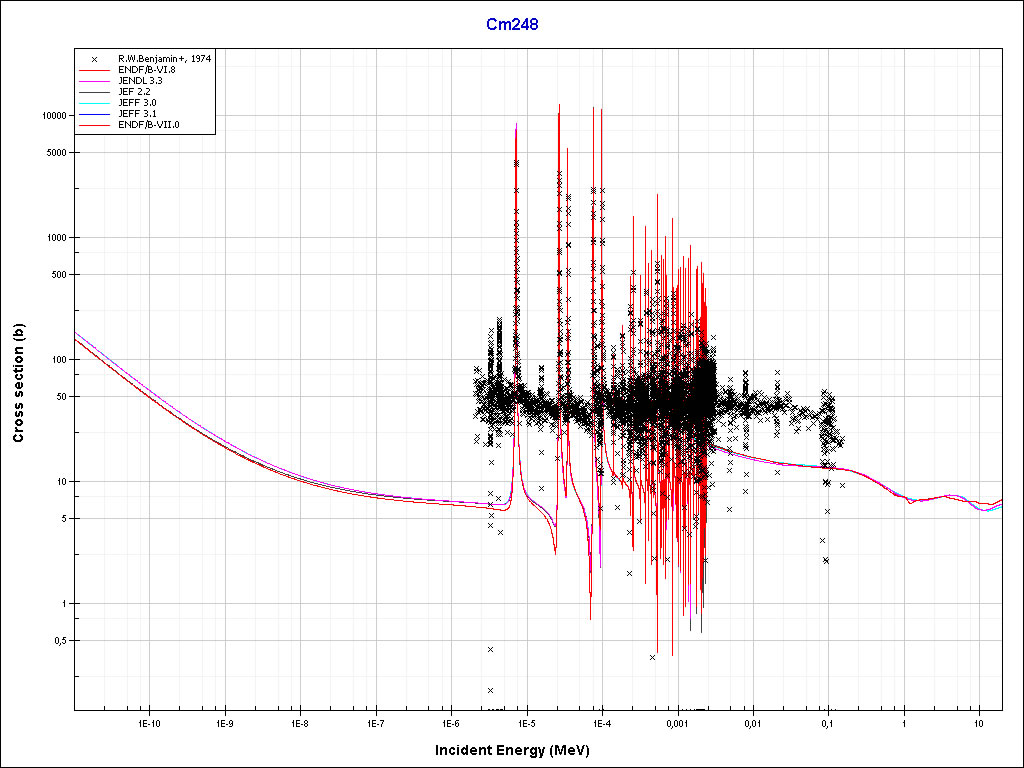
Task: Click the blue JEFF 3.1 line swatch
Action: [95, 114]
